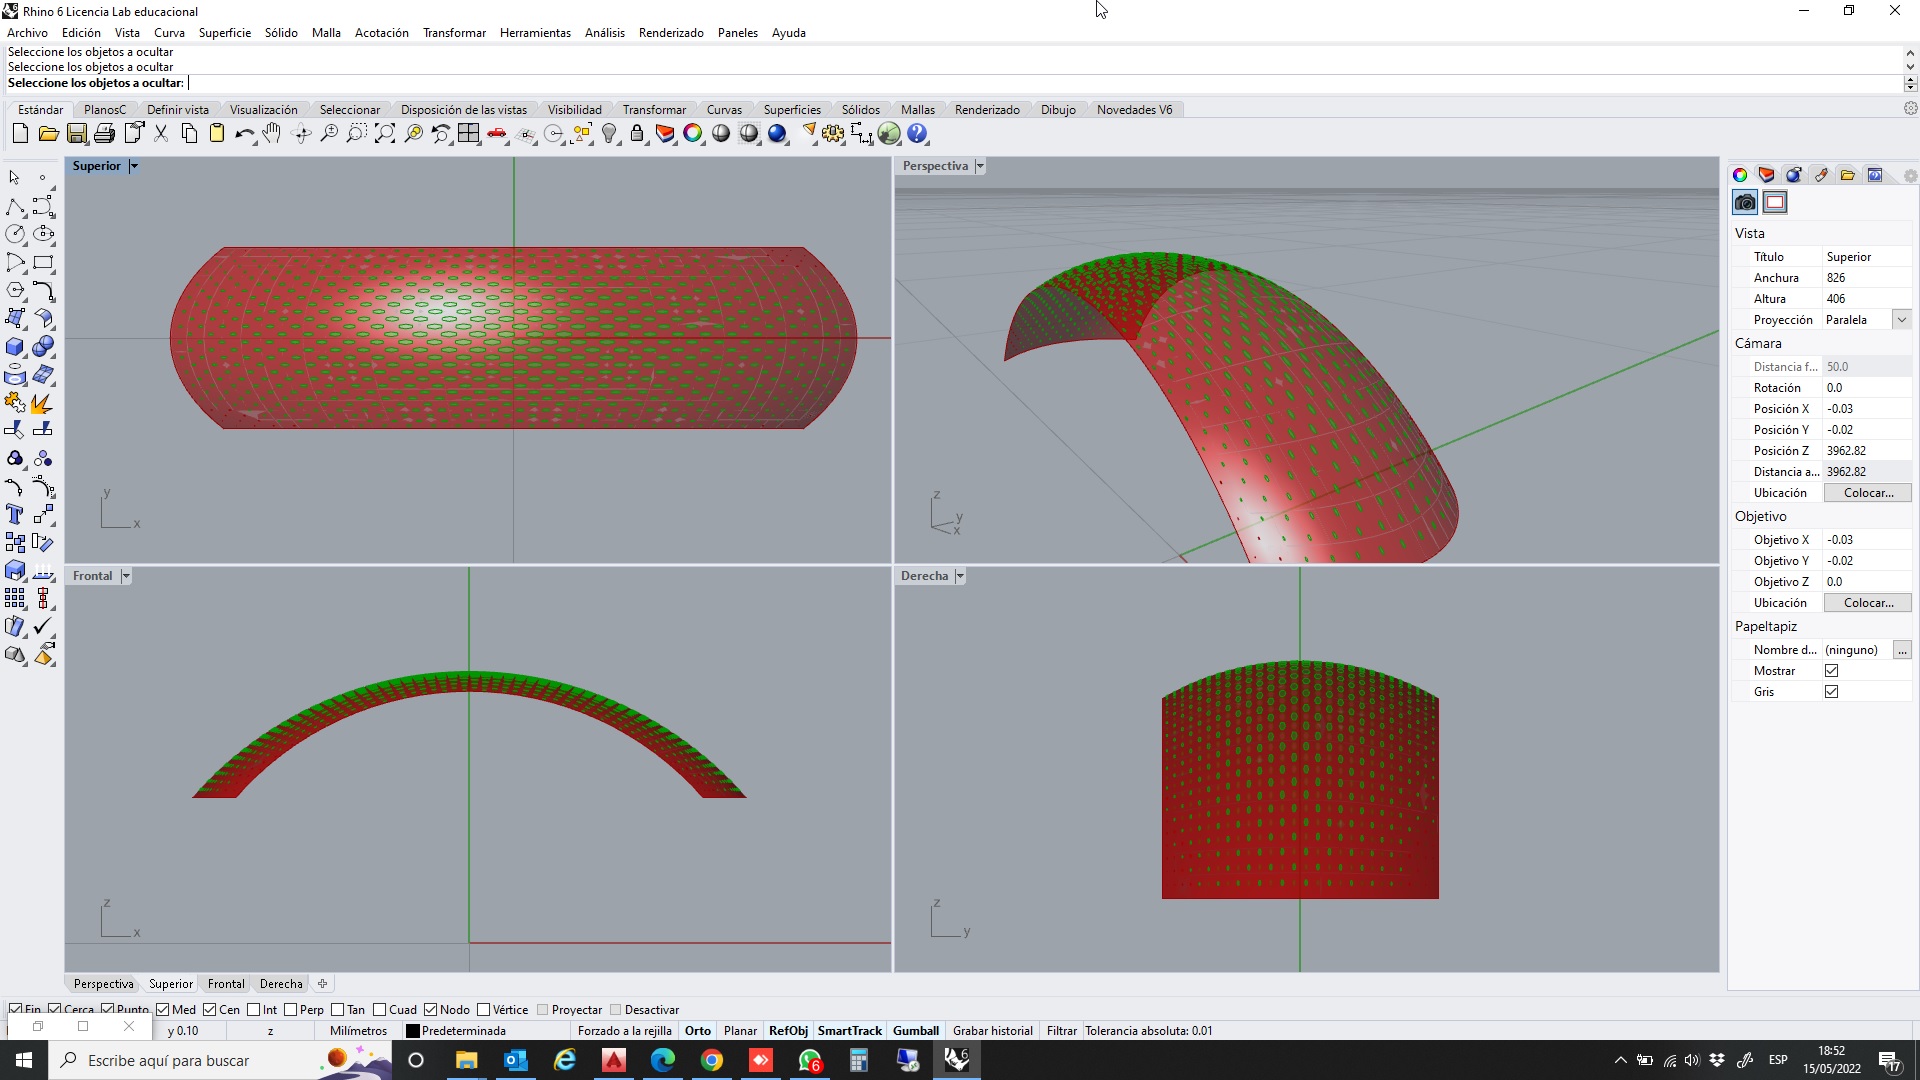Screen dimensions: 1920x1080
Task: Expand the command history scroll arrow
Action: tap(1910, 53)
